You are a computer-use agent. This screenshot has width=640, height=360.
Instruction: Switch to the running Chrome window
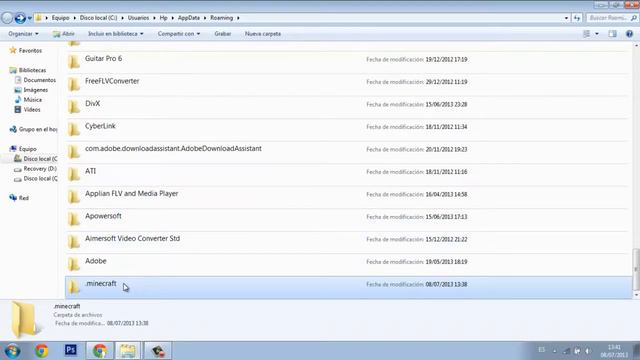(100, 351)
